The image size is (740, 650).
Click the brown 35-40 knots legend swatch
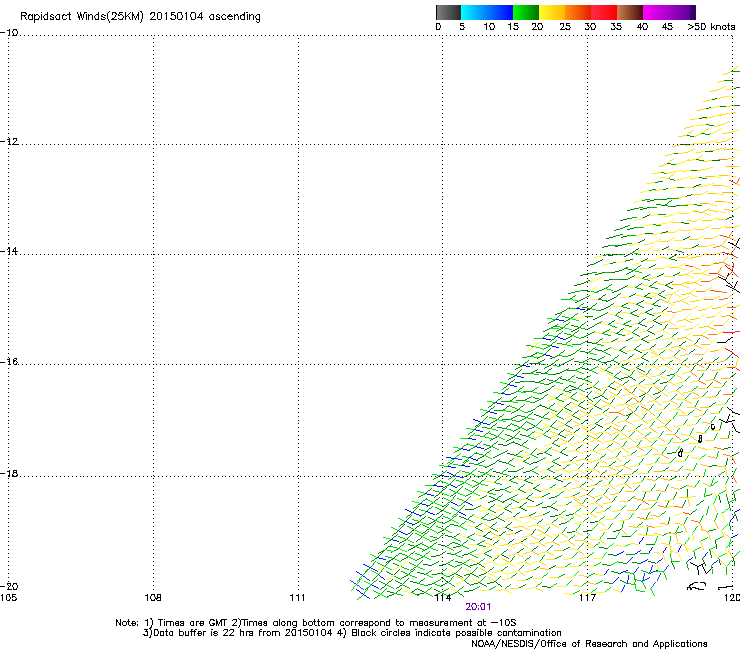coord(630,12)
